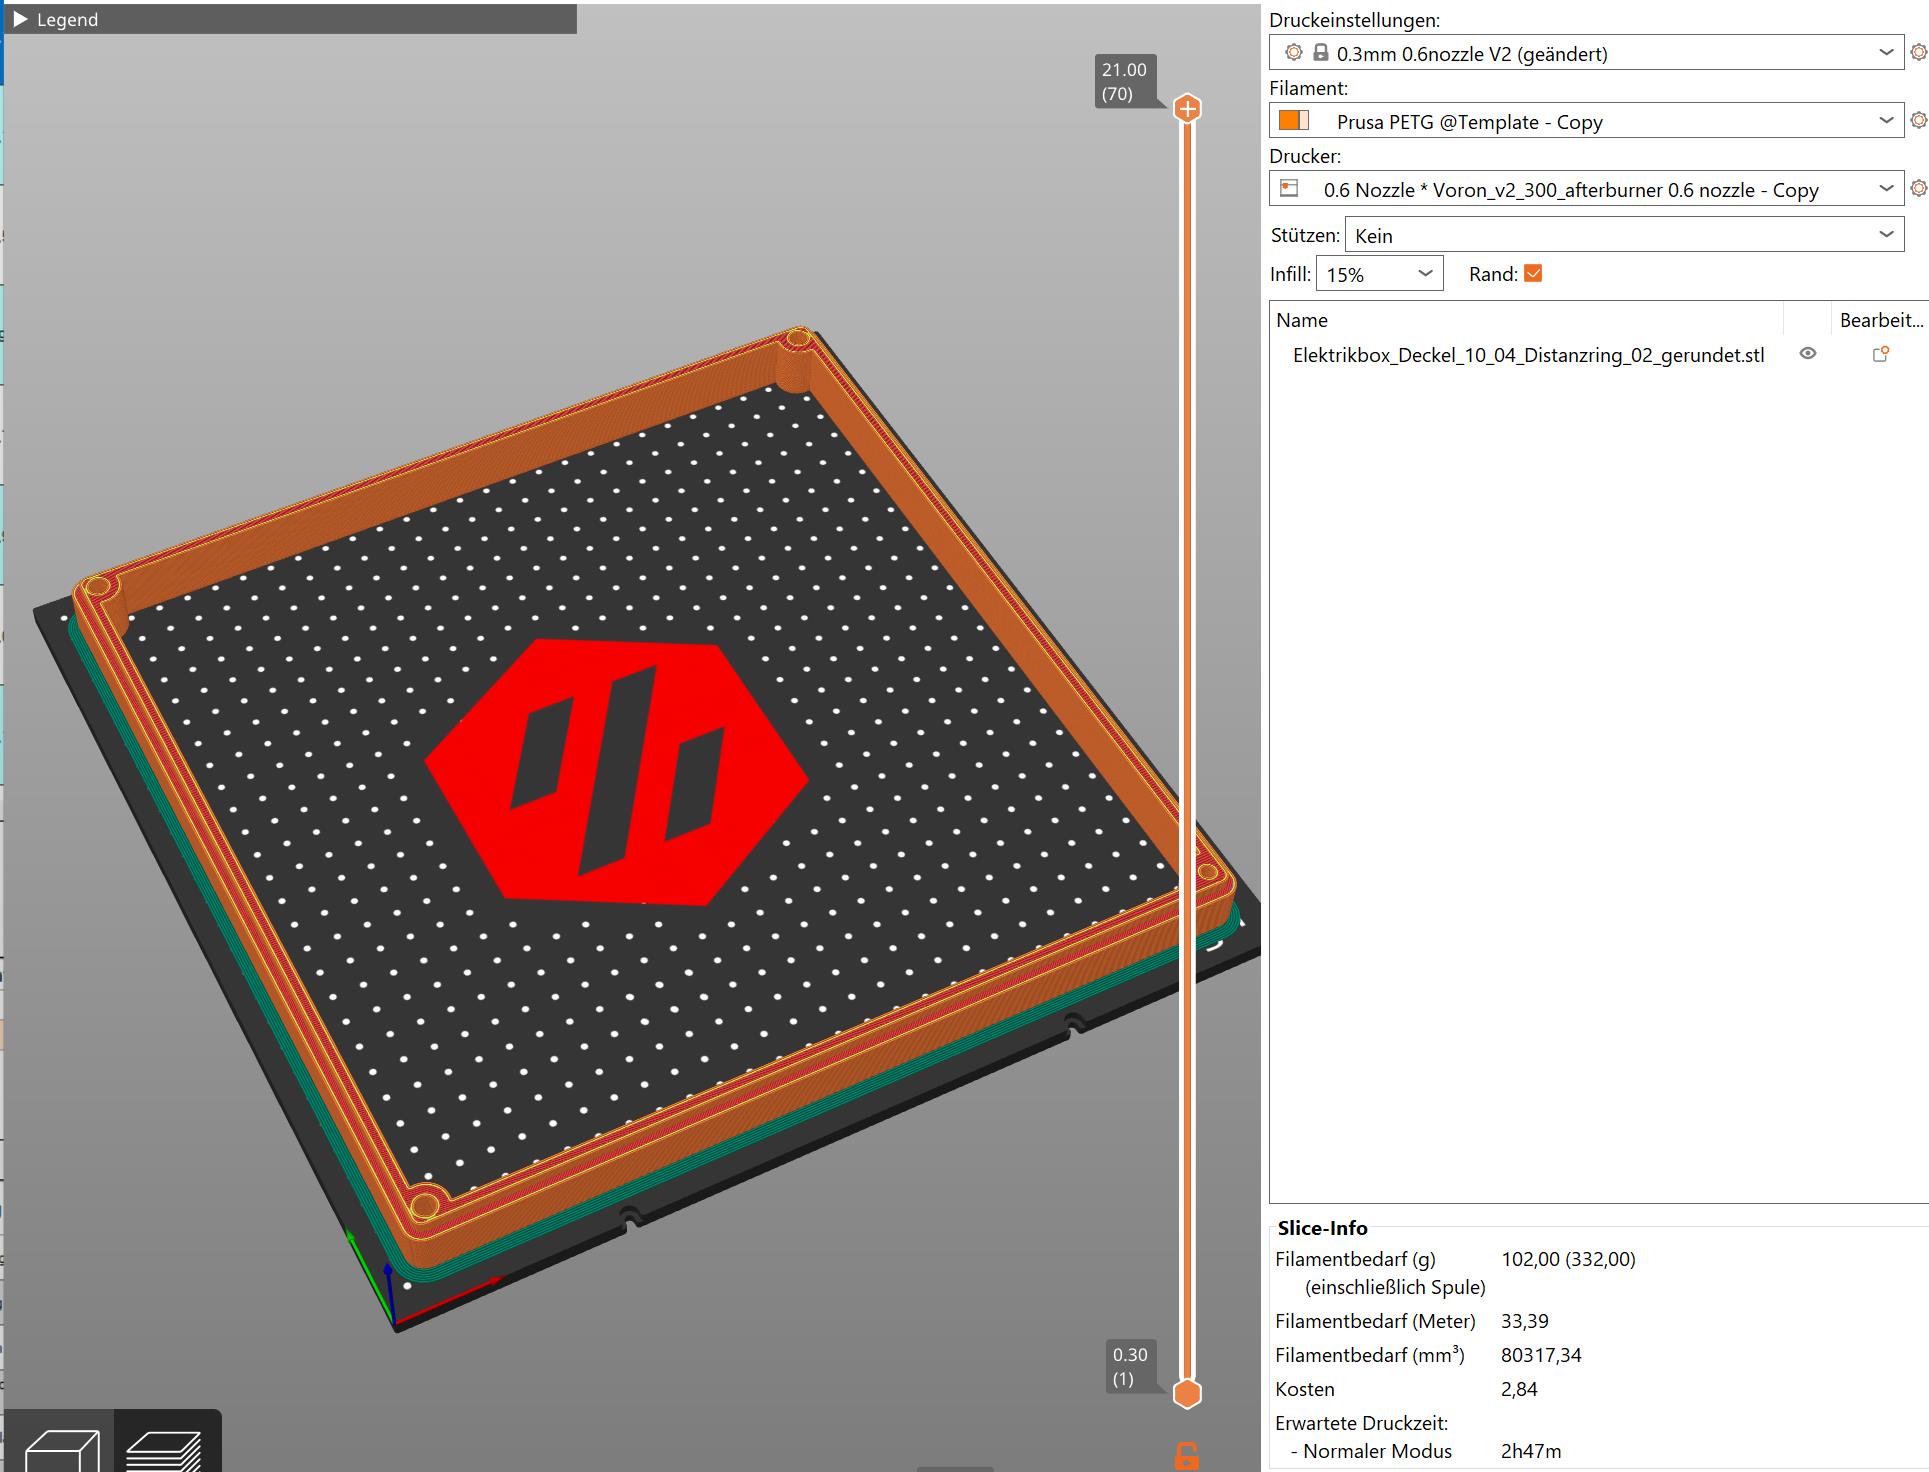Edit filament settings via gear icon
This screenshot has width=1929, height=1472.
pyautogui.click(x=1918, y=120)
